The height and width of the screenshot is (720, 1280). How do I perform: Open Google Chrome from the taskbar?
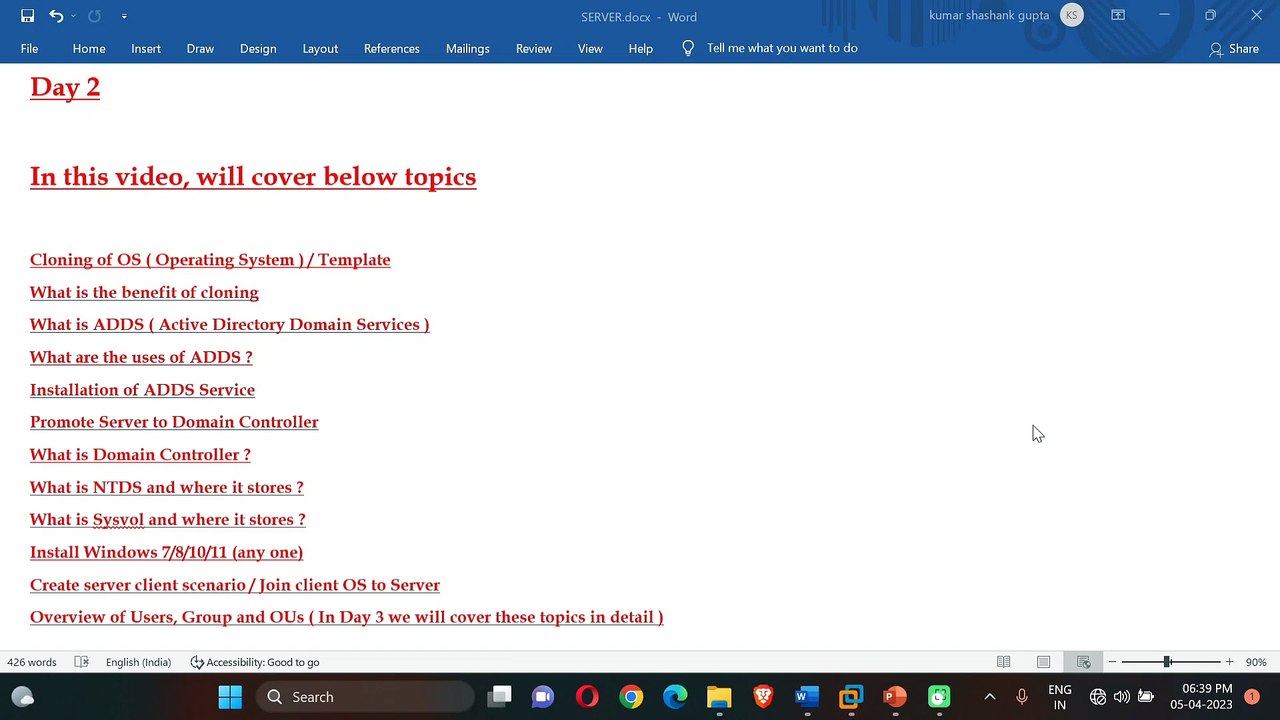point(631,697)
